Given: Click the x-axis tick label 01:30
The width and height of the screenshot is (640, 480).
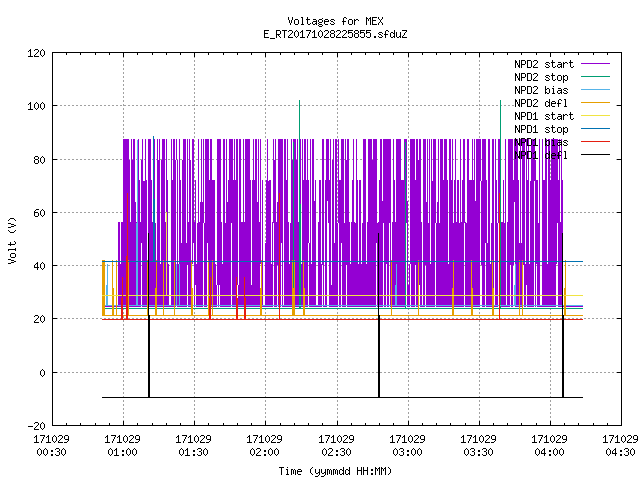Looking at the screenshot, I should click(193, 453).
